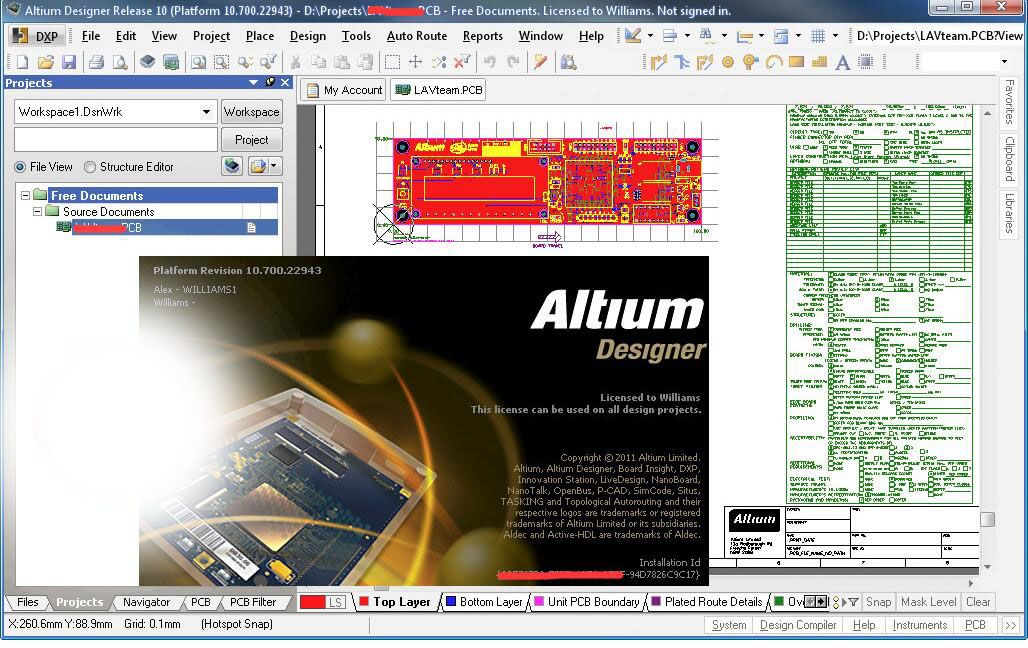Image resolution: width=1028 pixels, height=648 pixels.
Task: Click the Place Fill rectangle icon
Action: click(797, 62)
